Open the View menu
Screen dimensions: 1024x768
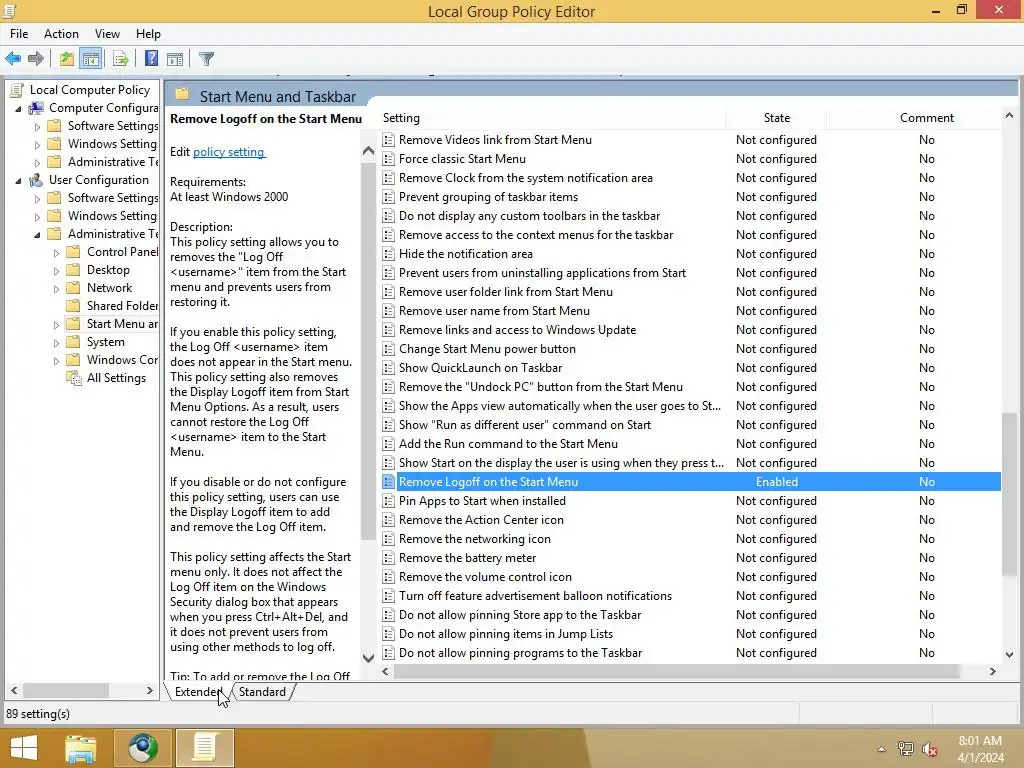[x=107, y=34]
